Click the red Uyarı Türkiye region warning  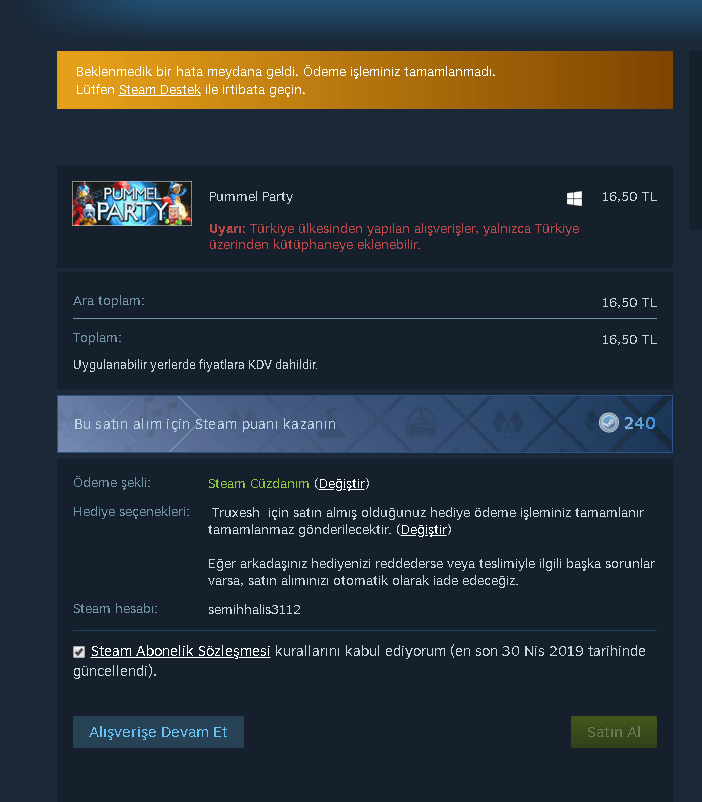[394, 236]
